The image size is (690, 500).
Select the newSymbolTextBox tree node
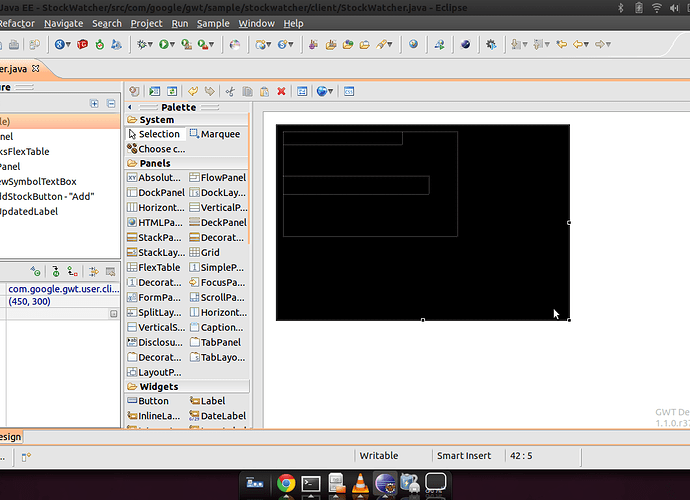(38, 181)
